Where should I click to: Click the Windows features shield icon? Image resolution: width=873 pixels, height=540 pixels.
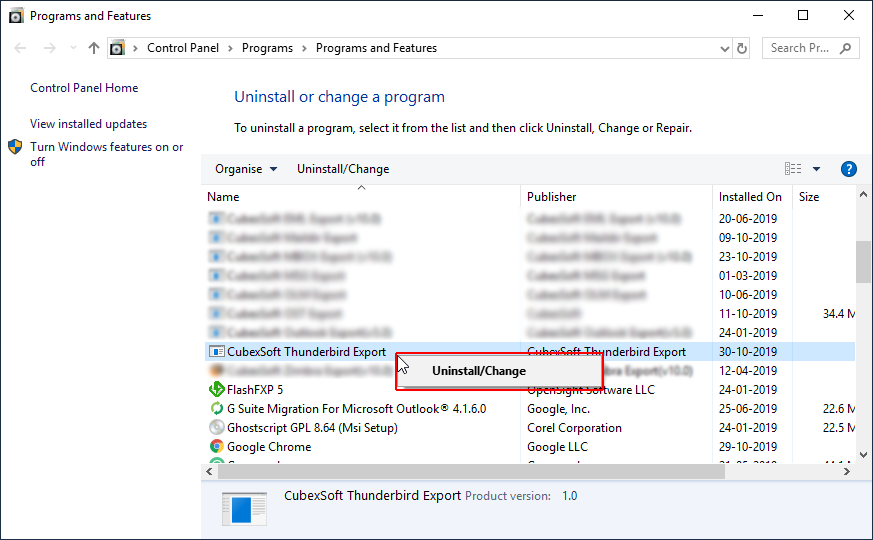click(x=15, y=147)
